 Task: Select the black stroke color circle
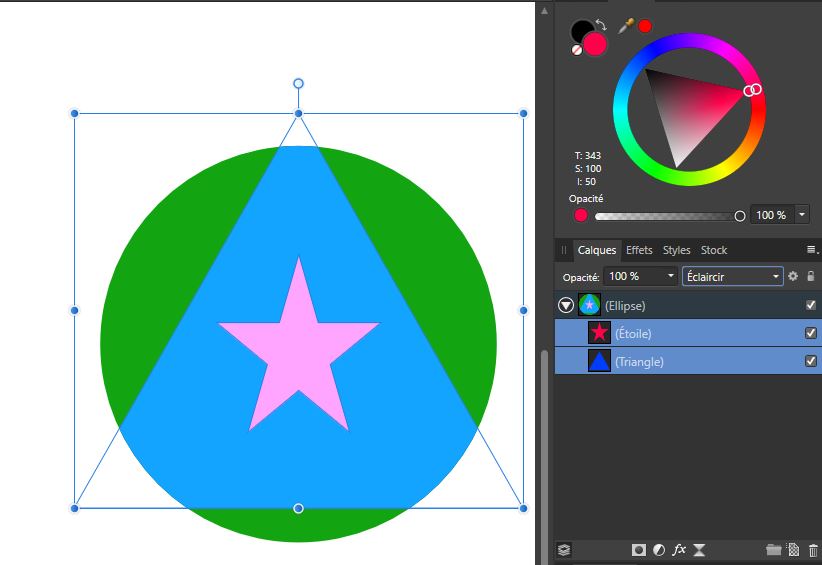581,30
